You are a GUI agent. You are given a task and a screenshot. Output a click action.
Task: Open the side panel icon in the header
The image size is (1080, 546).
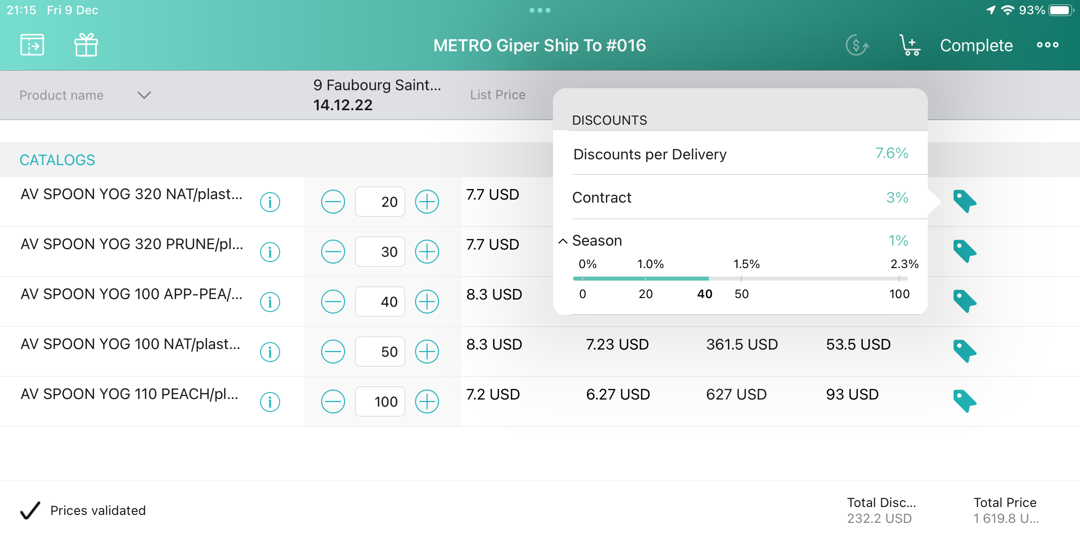pyautogui.click(x=32, y=45)
